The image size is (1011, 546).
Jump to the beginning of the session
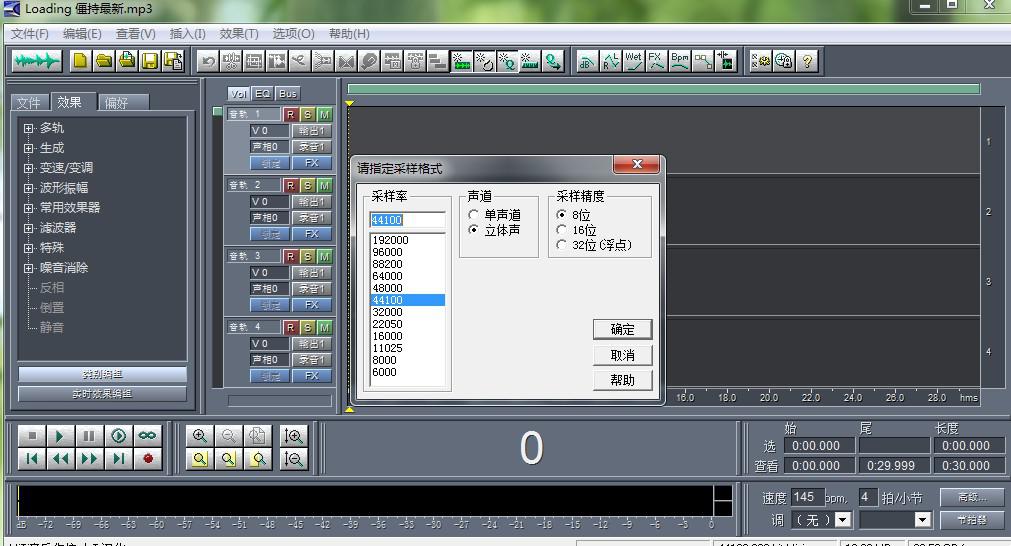pos(31,459)
